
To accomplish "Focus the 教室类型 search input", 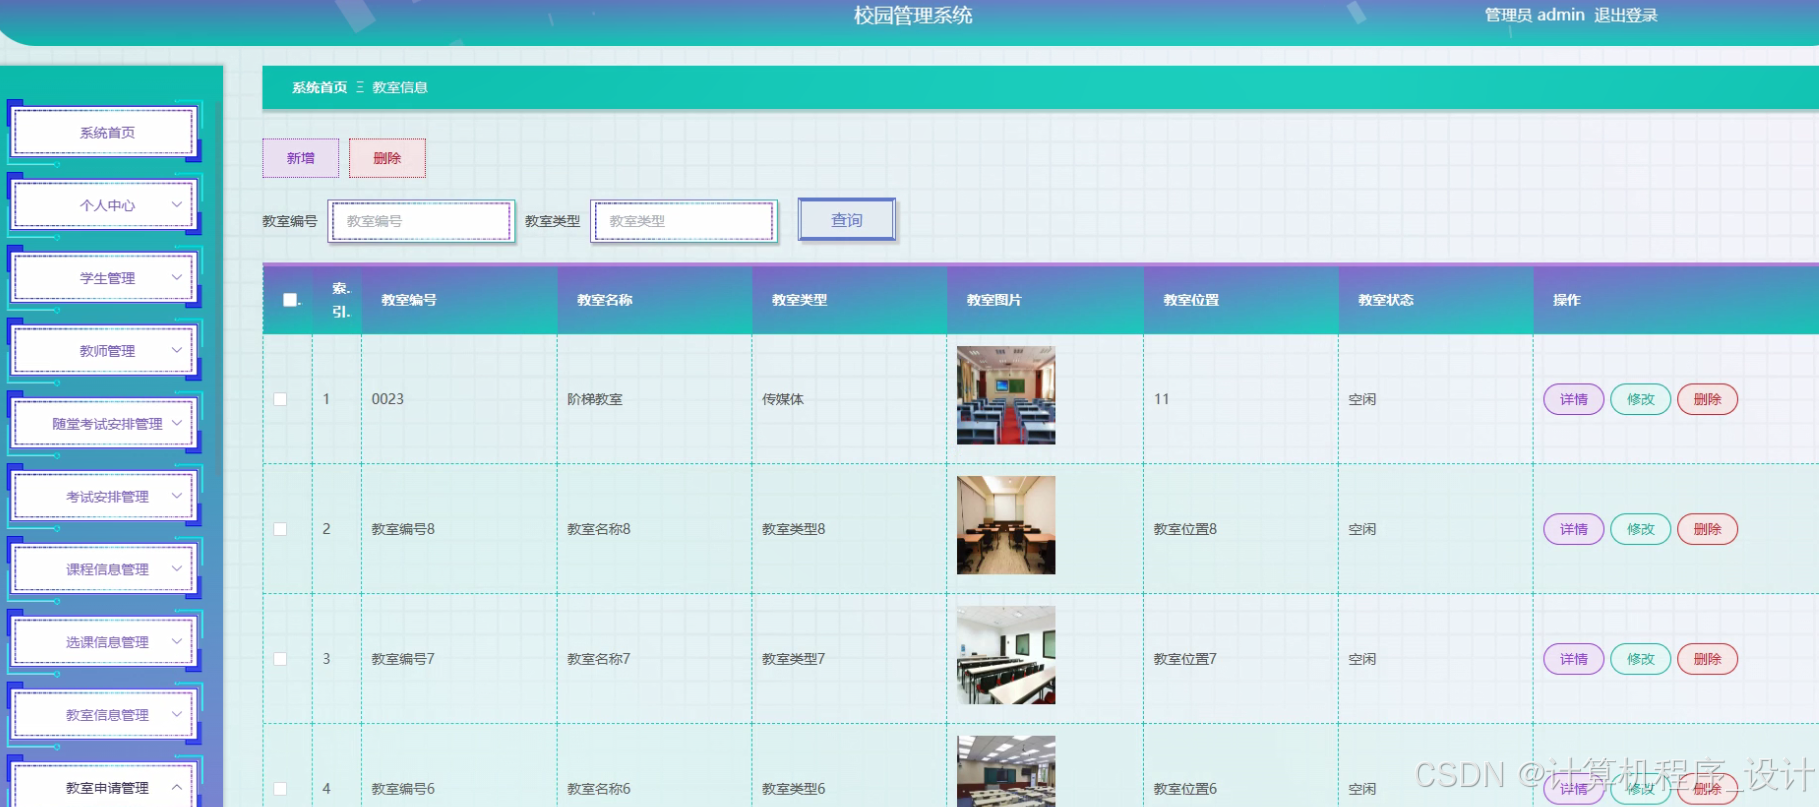I will click(684, 221).
